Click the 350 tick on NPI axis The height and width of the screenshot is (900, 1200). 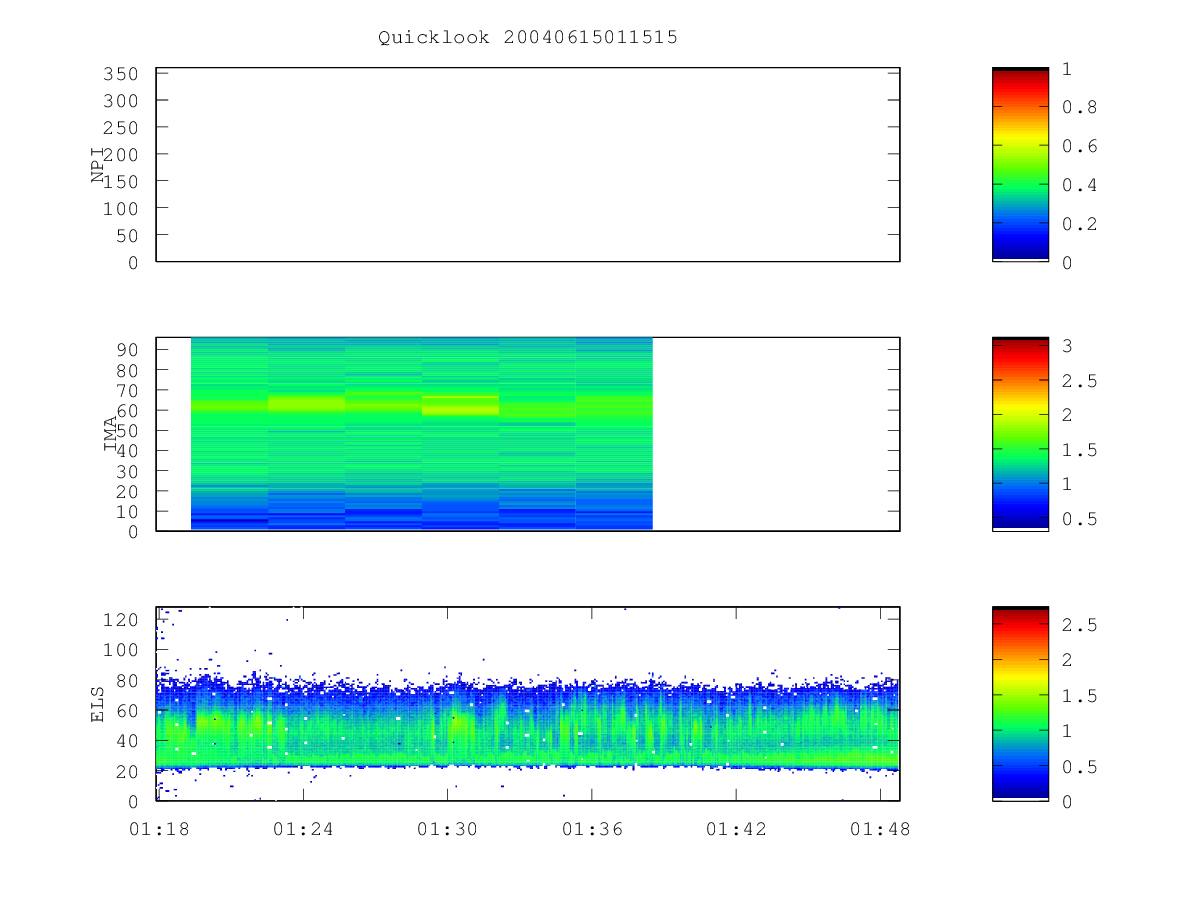[119, 74]
